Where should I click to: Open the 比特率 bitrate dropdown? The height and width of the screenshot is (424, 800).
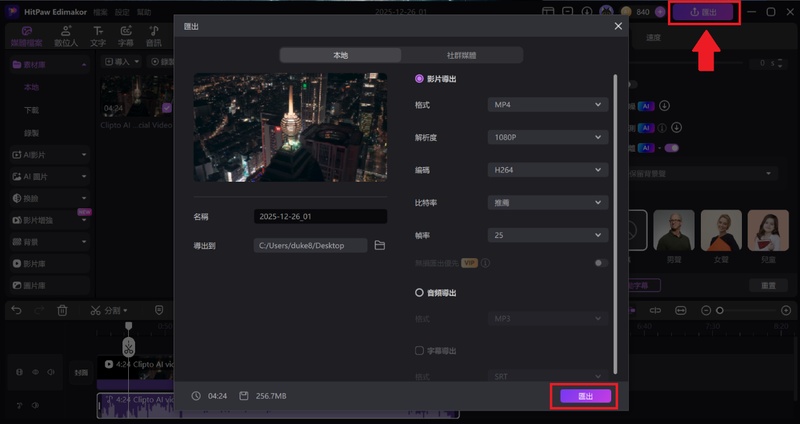click(x=548, y=203)
